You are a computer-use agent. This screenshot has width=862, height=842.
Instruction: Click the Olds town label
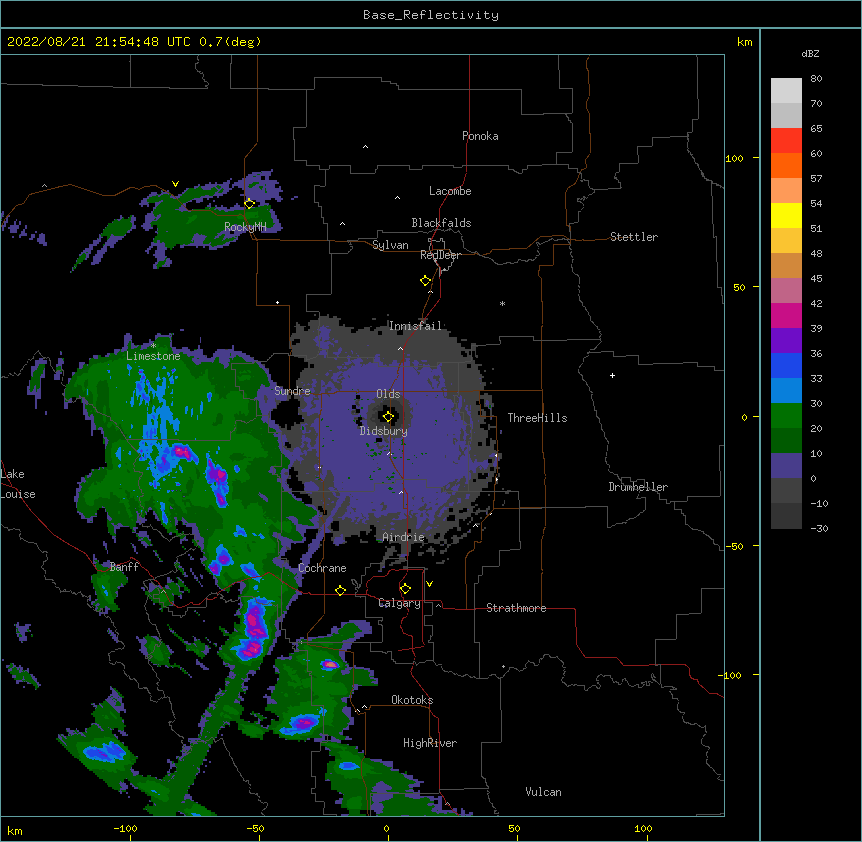pos(388,394)
